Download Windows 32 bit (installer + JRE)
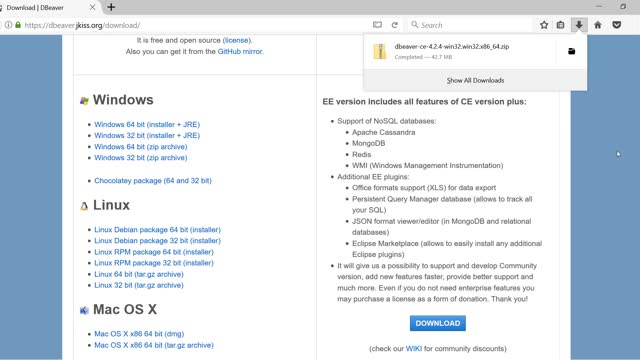Screen dimensions: 640x360 (x=147, y=136)
